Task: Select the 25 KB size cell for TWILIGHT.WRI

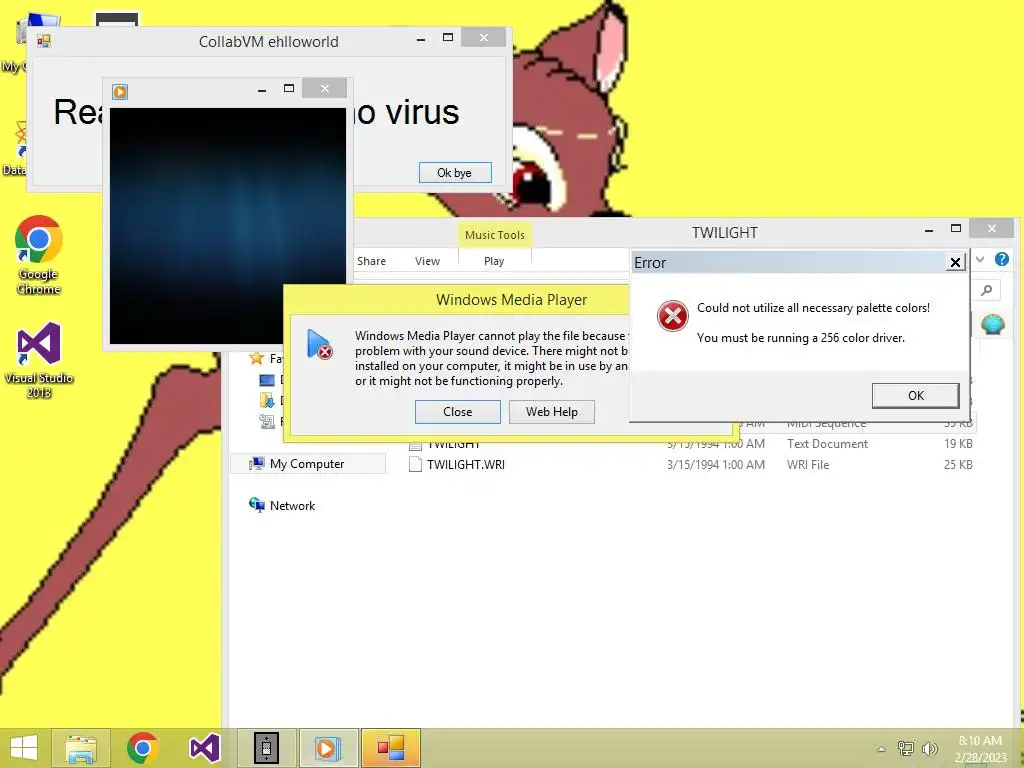Action: click(x=958, y=465)
